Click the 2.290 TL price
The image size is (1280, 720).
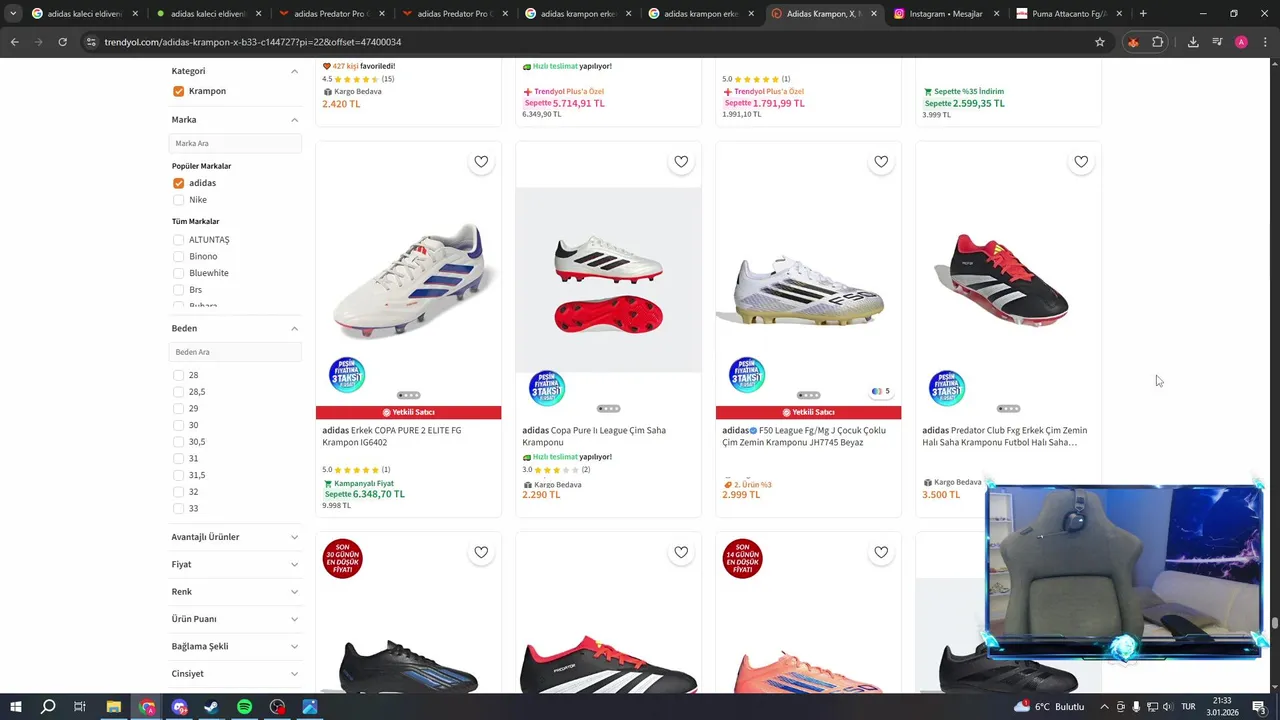541,495
